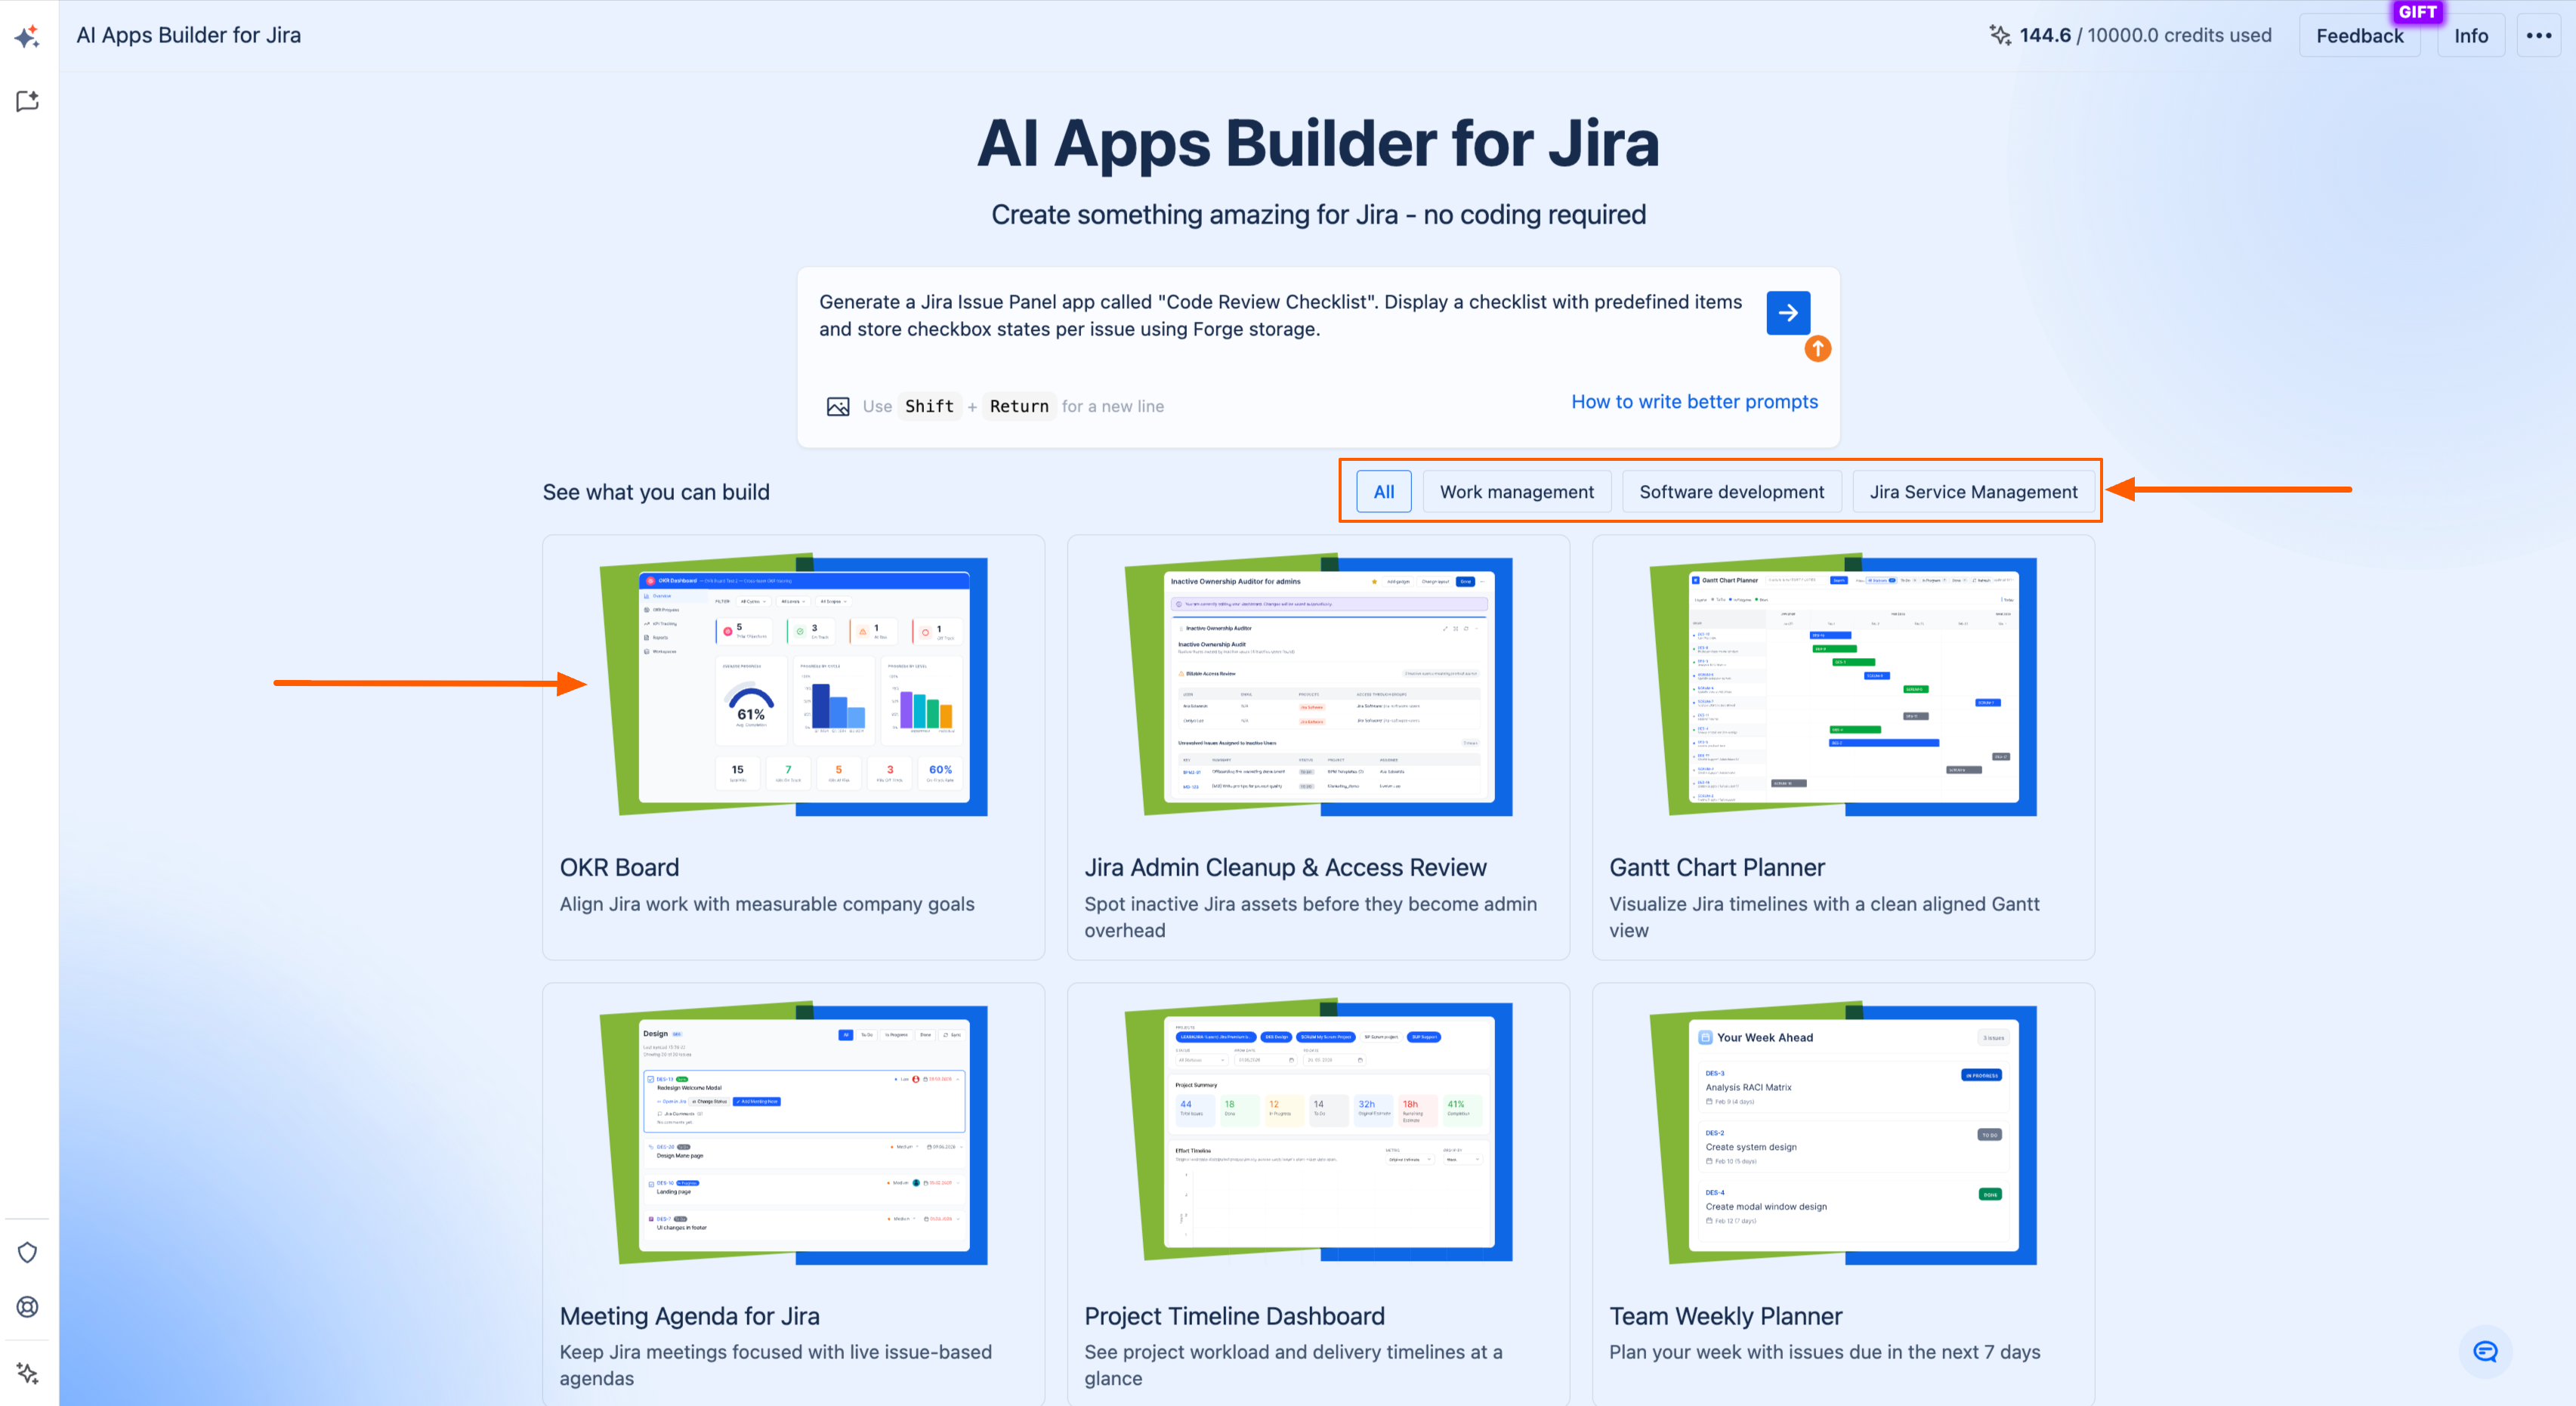
Task: Attach an image using the picture icon
Action: pos(838,406)
